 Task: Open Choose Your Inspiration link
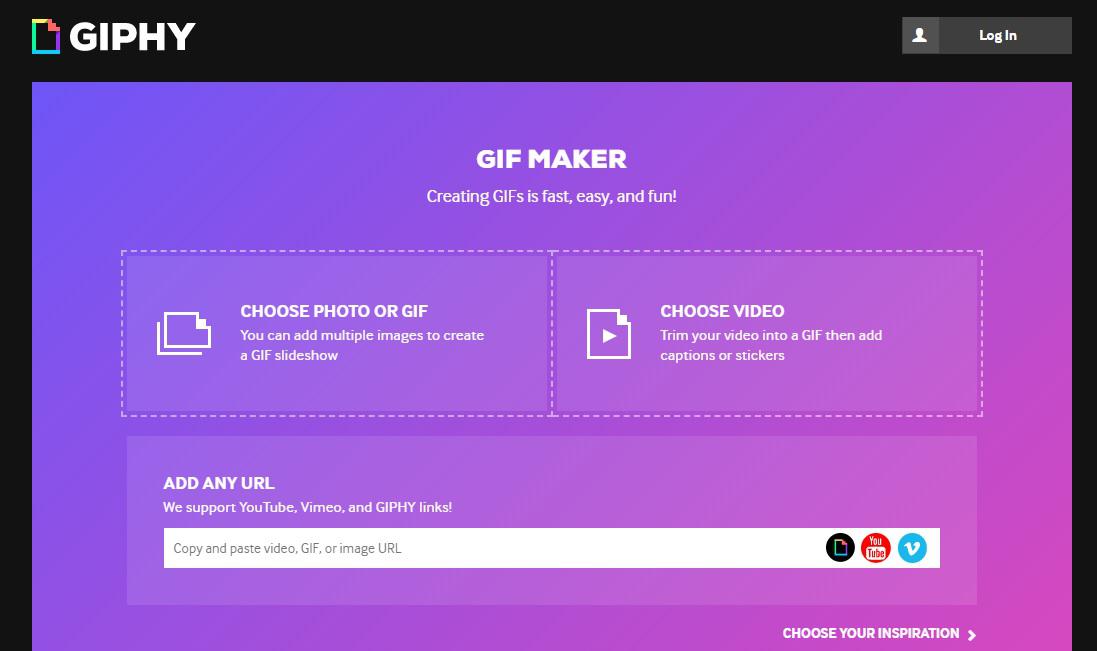tap(870, 634)
